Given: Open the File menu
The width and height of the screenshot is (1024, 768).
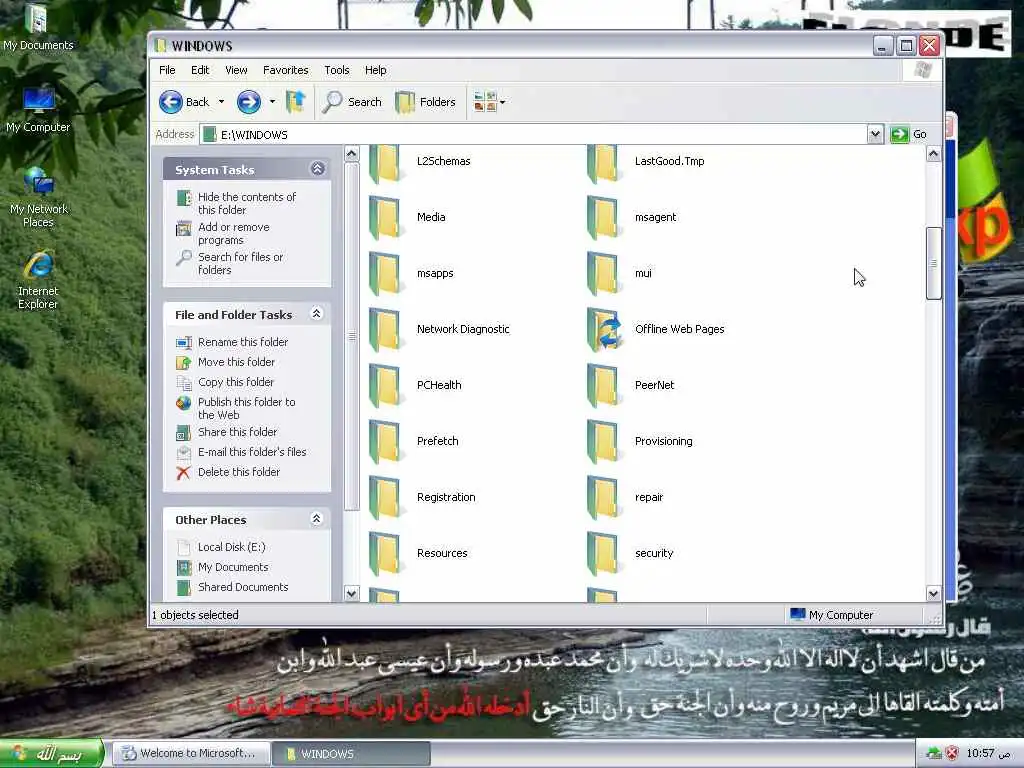Looking at the screenshot, I should tap(167, 70).
